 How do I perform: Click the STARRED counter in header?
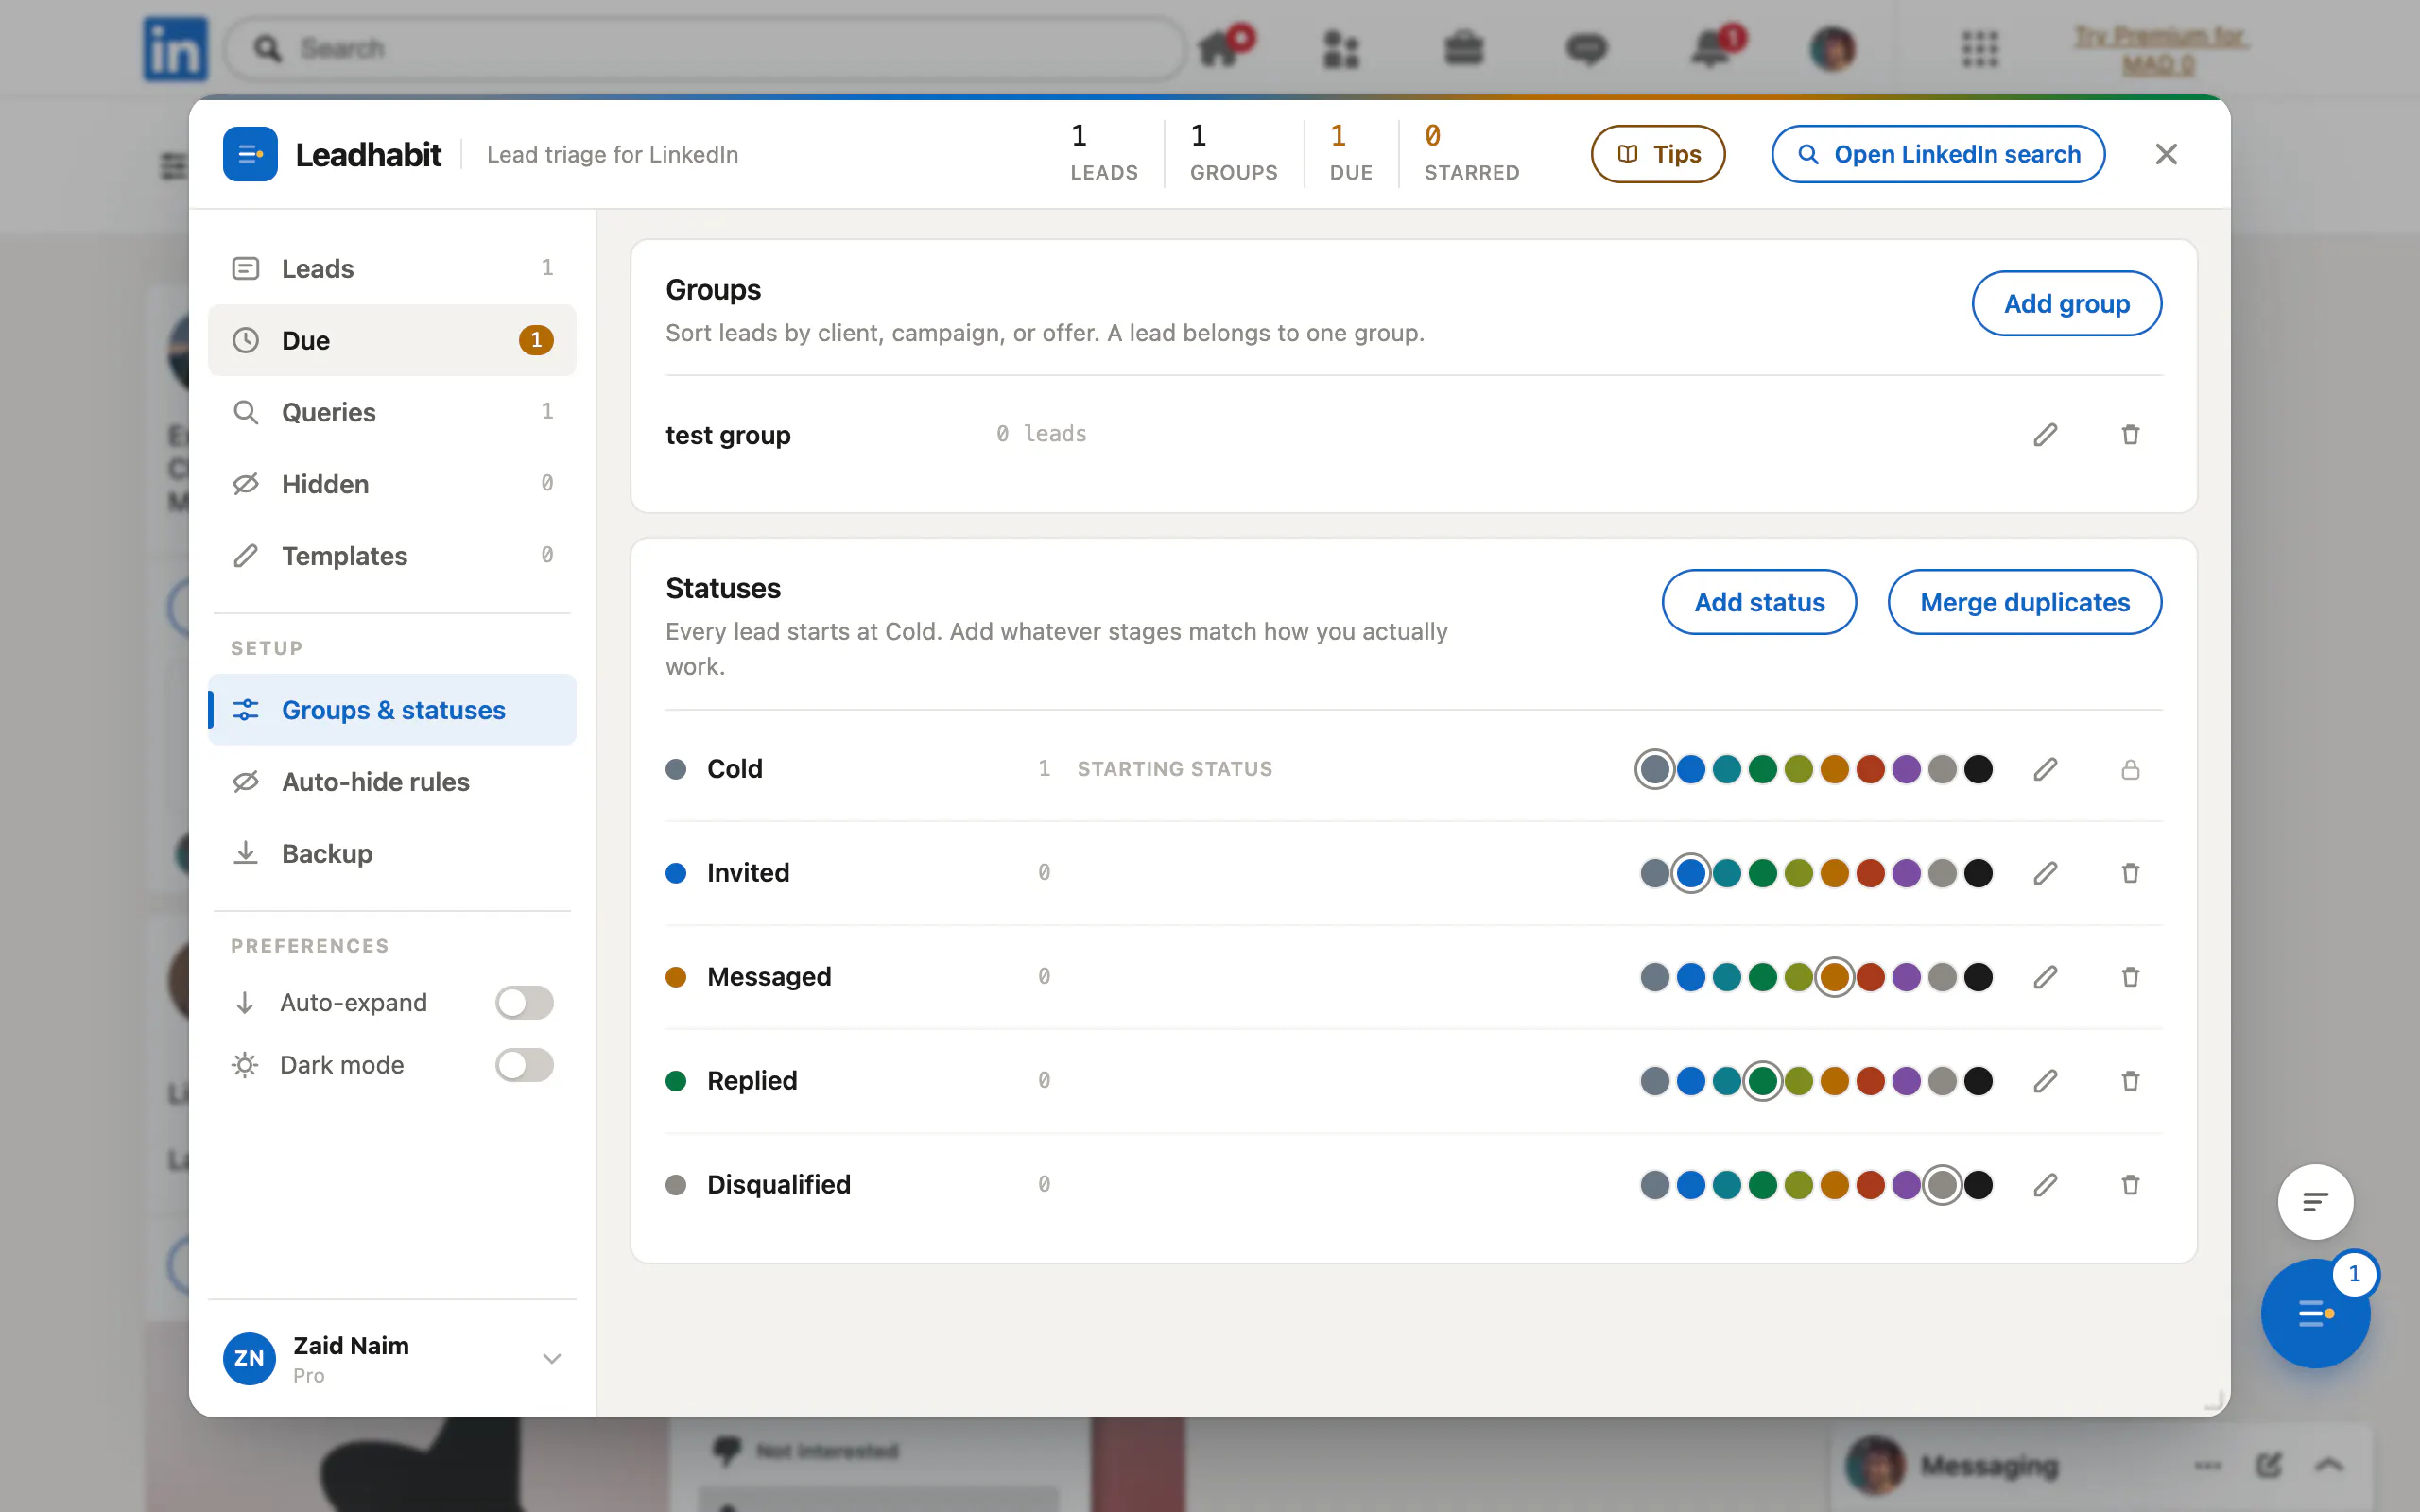1472,153
